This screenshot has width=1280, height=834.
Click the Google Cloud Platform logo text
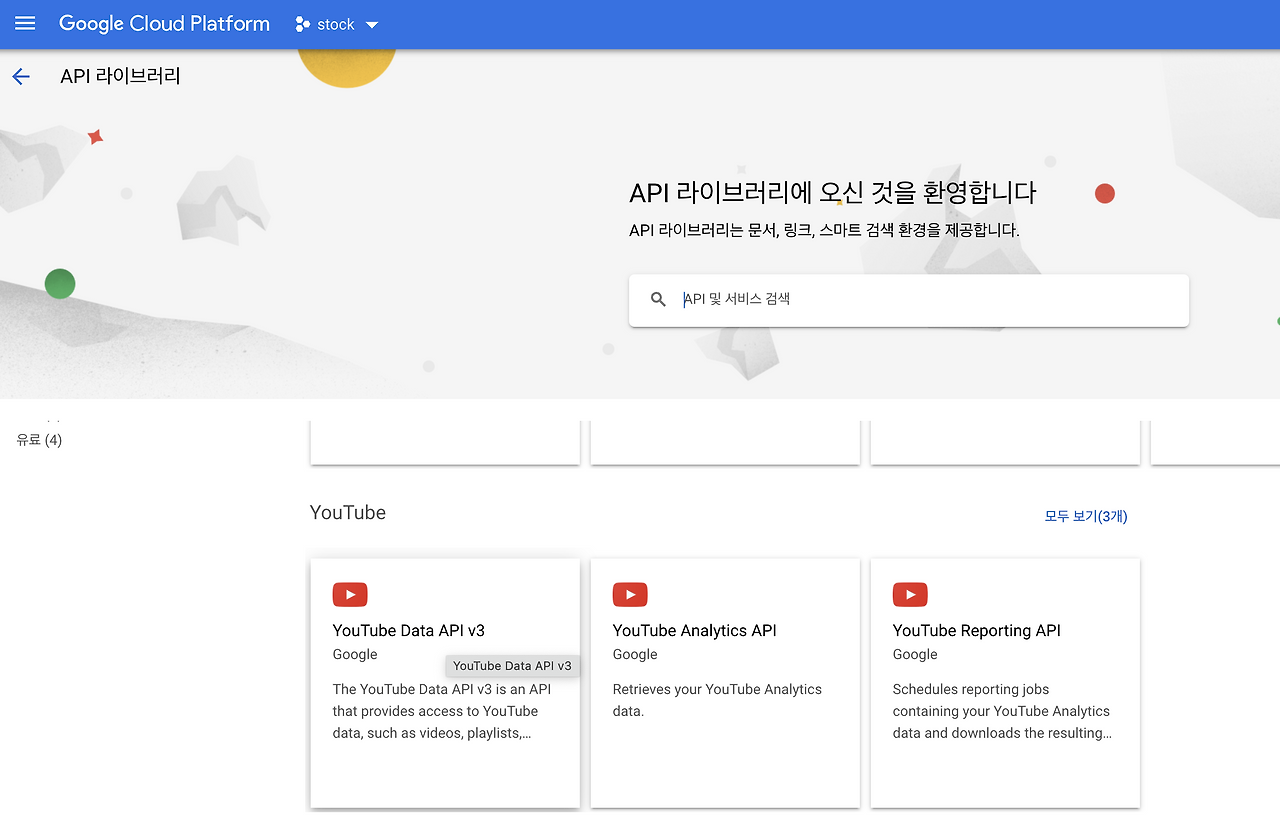(164, 24)
